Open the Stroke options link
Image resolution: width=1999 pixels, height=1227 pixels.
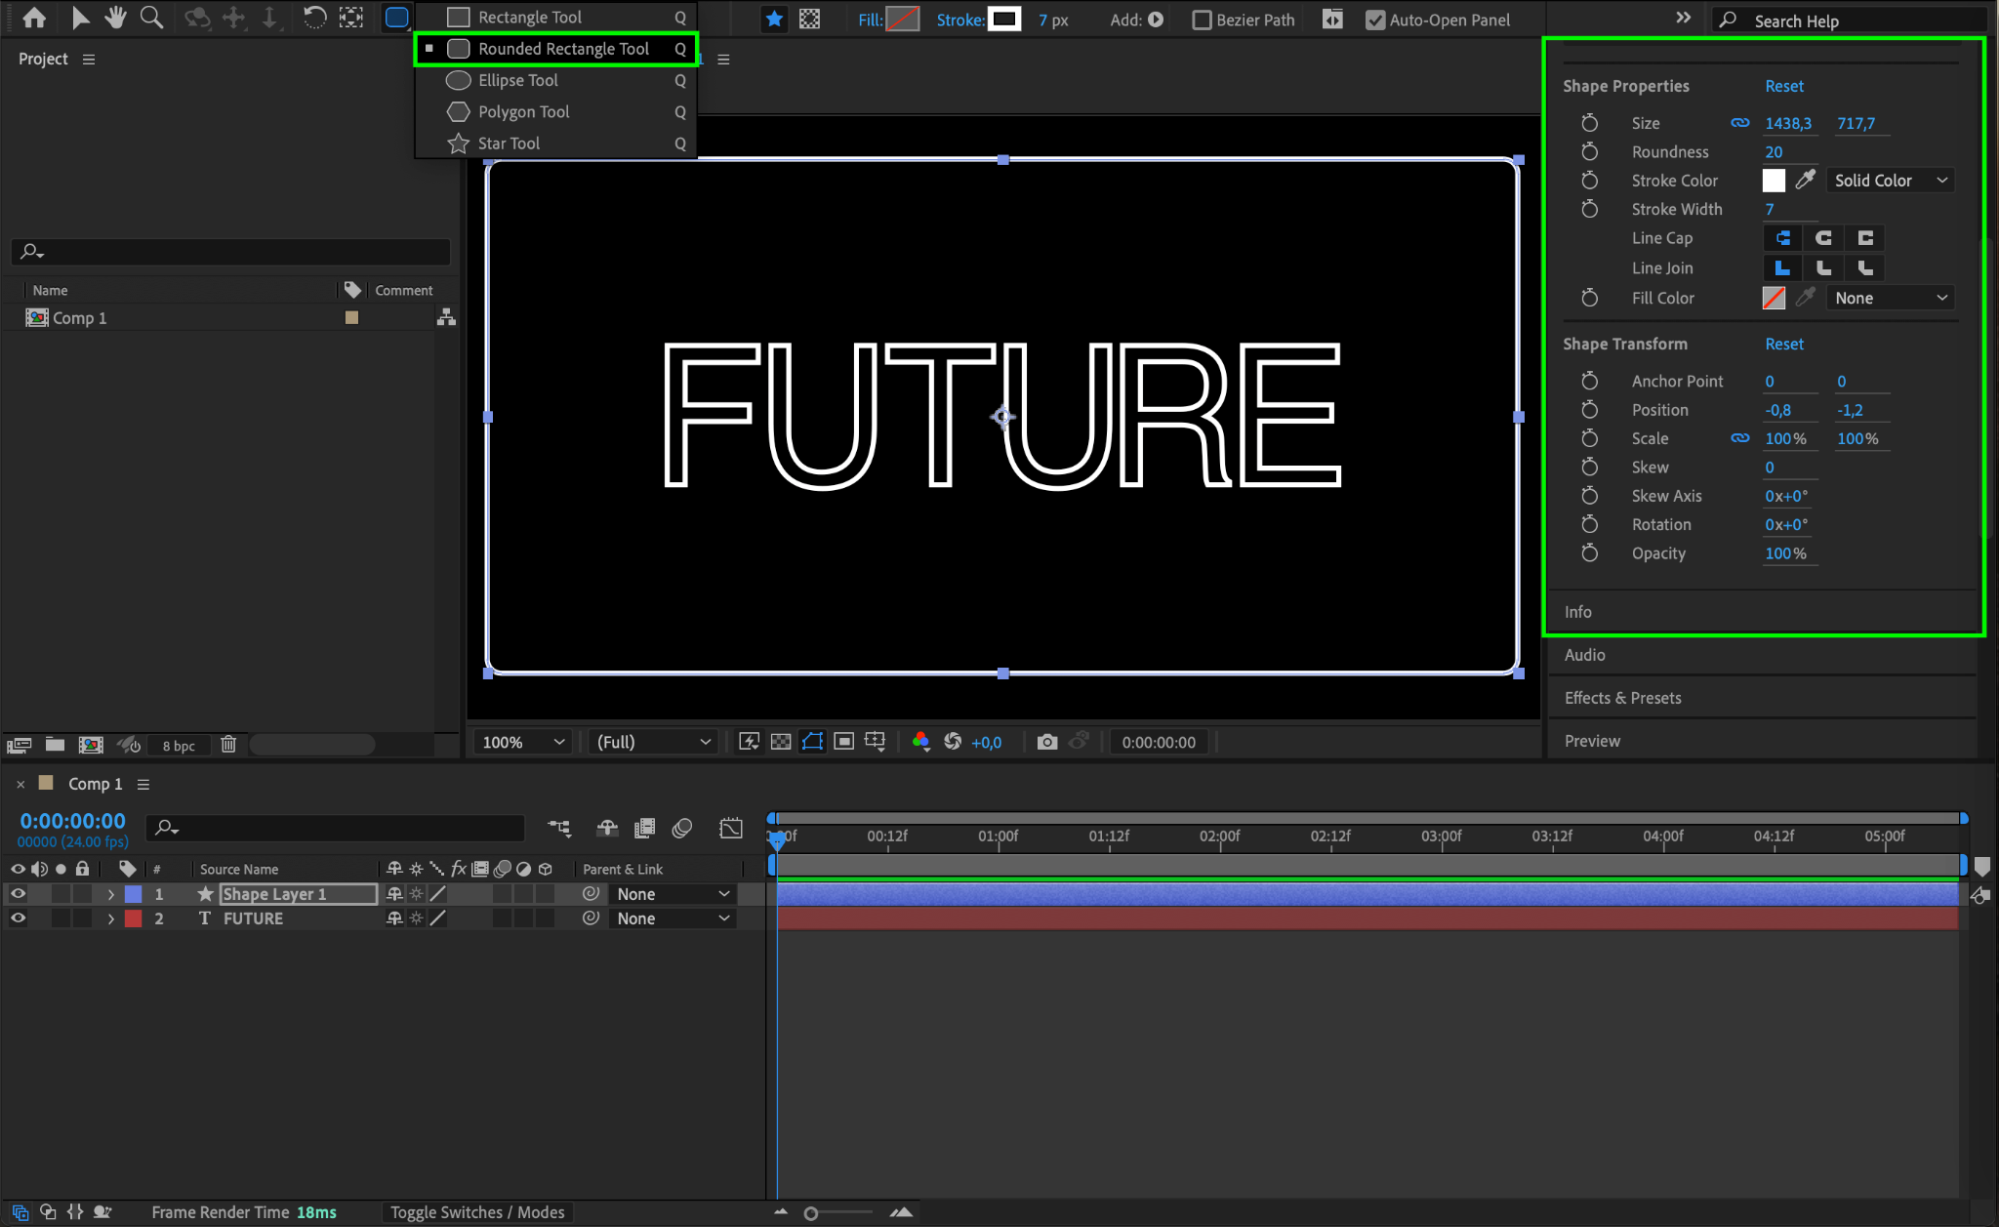(960, 20)
